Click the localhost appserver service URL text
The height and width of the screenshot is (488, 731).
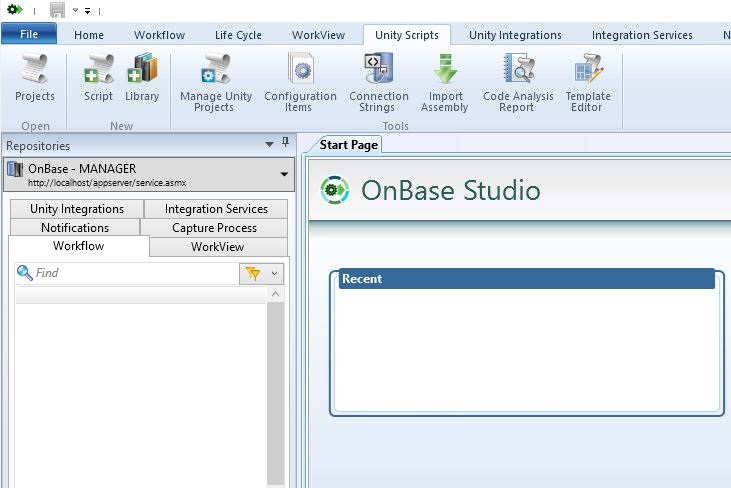[x=107, y=183]
